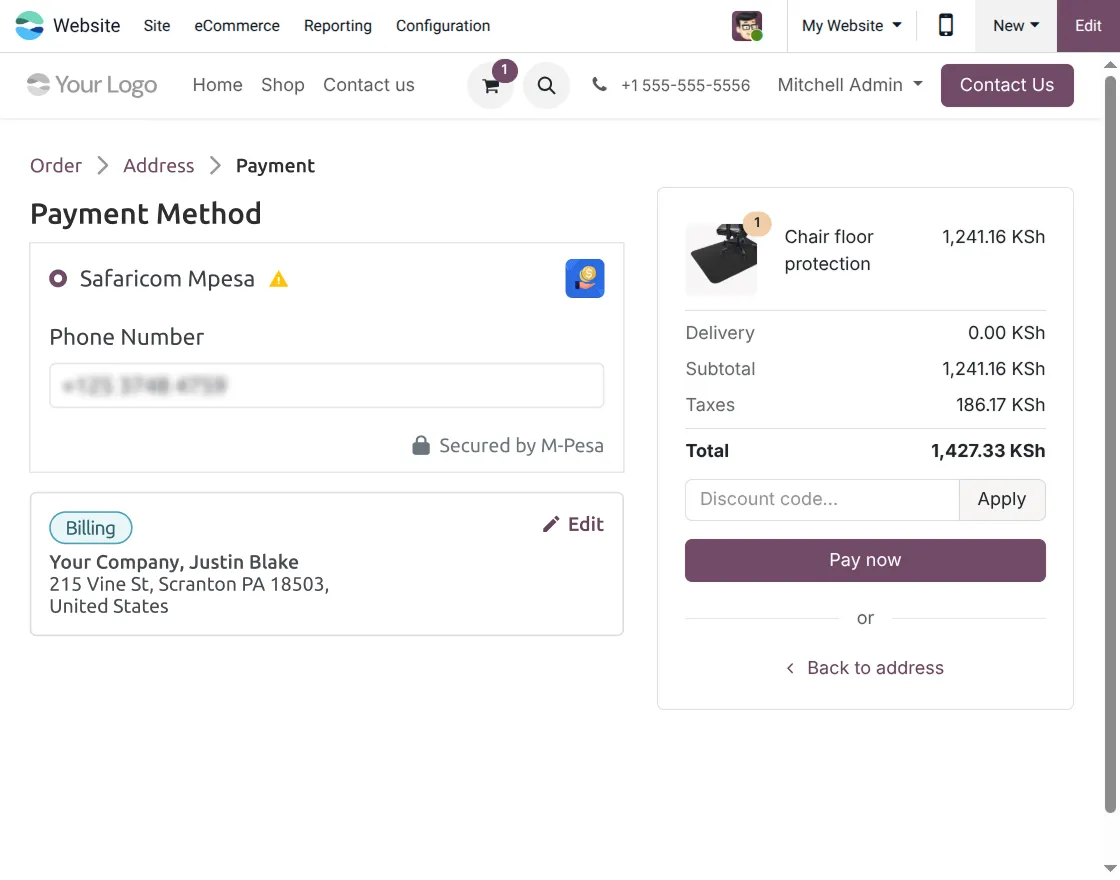Viewport: 1120px width, 880px height.
Task: Open the New dropdown menu
Action: coord(1016,26)
